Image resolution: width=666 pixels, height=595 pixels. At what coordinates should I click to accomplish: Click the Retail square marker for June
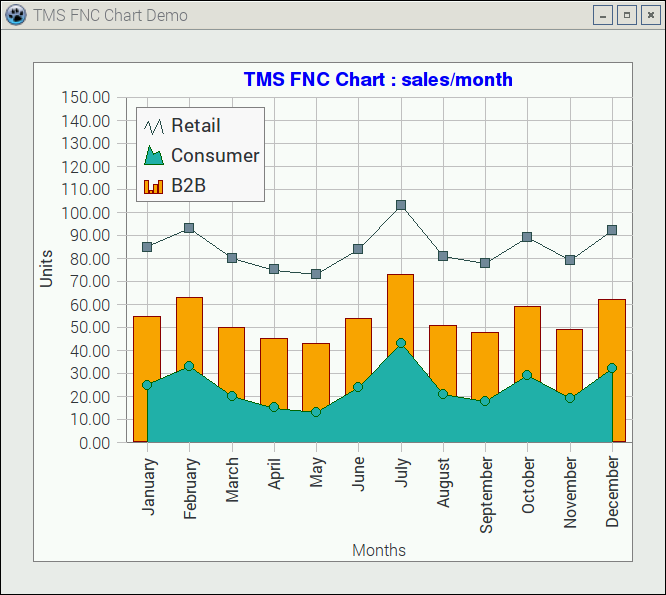358,249
